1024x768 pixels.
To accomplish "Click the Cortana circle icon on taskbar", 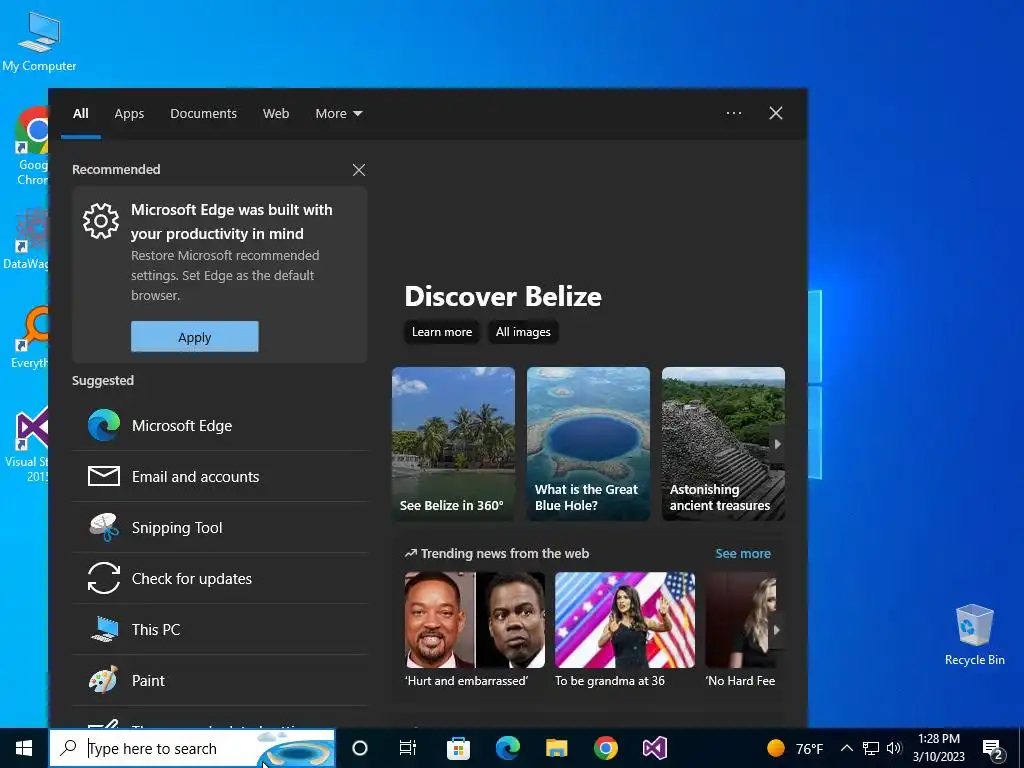I will point(360,748).
